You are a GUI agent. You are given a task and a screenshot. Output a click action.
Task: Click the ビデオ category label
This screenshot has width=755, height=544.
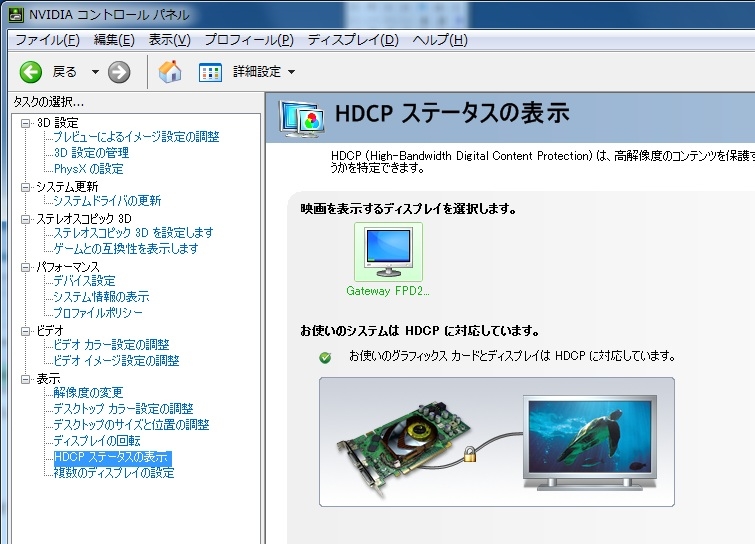[50, 331]
